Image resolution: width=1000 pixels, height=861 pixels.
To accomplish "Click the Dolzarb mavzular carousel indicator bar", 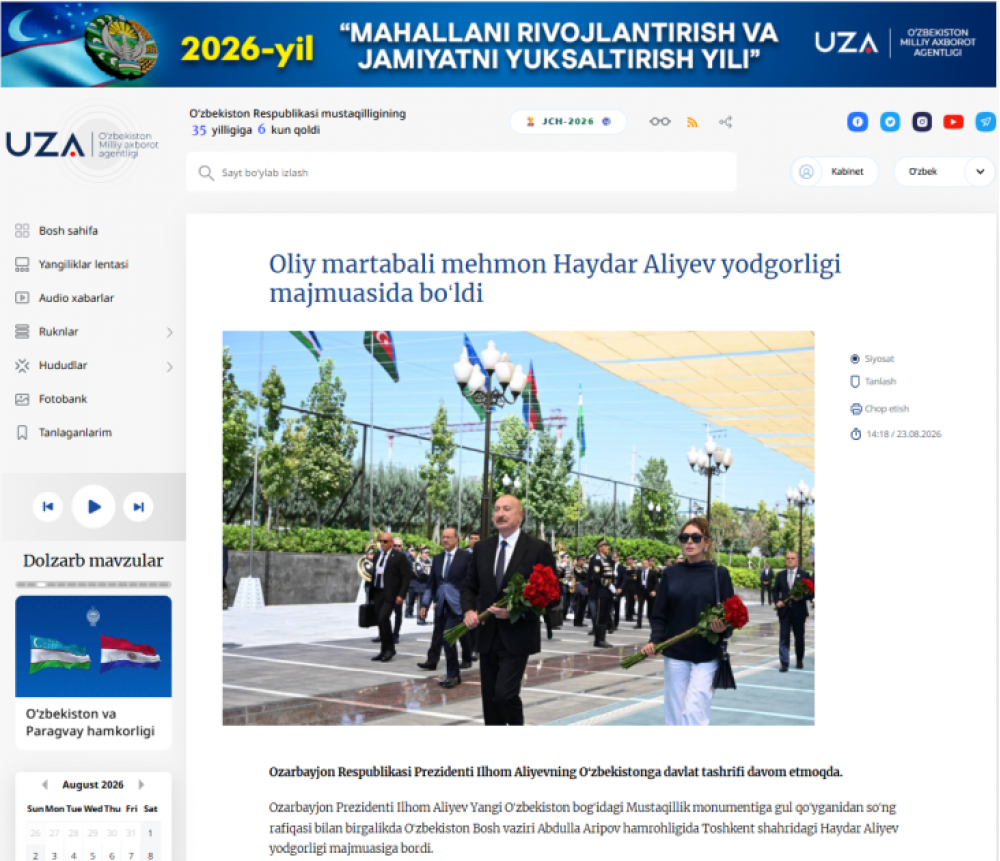I will point(93,584).
